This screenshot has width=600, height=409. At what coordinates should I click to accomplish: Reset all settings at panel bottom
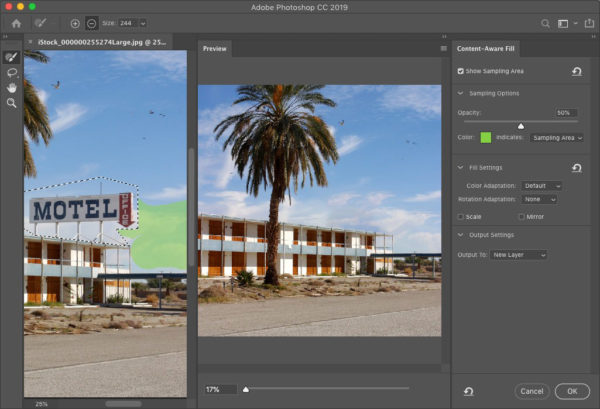click(469, 391)
